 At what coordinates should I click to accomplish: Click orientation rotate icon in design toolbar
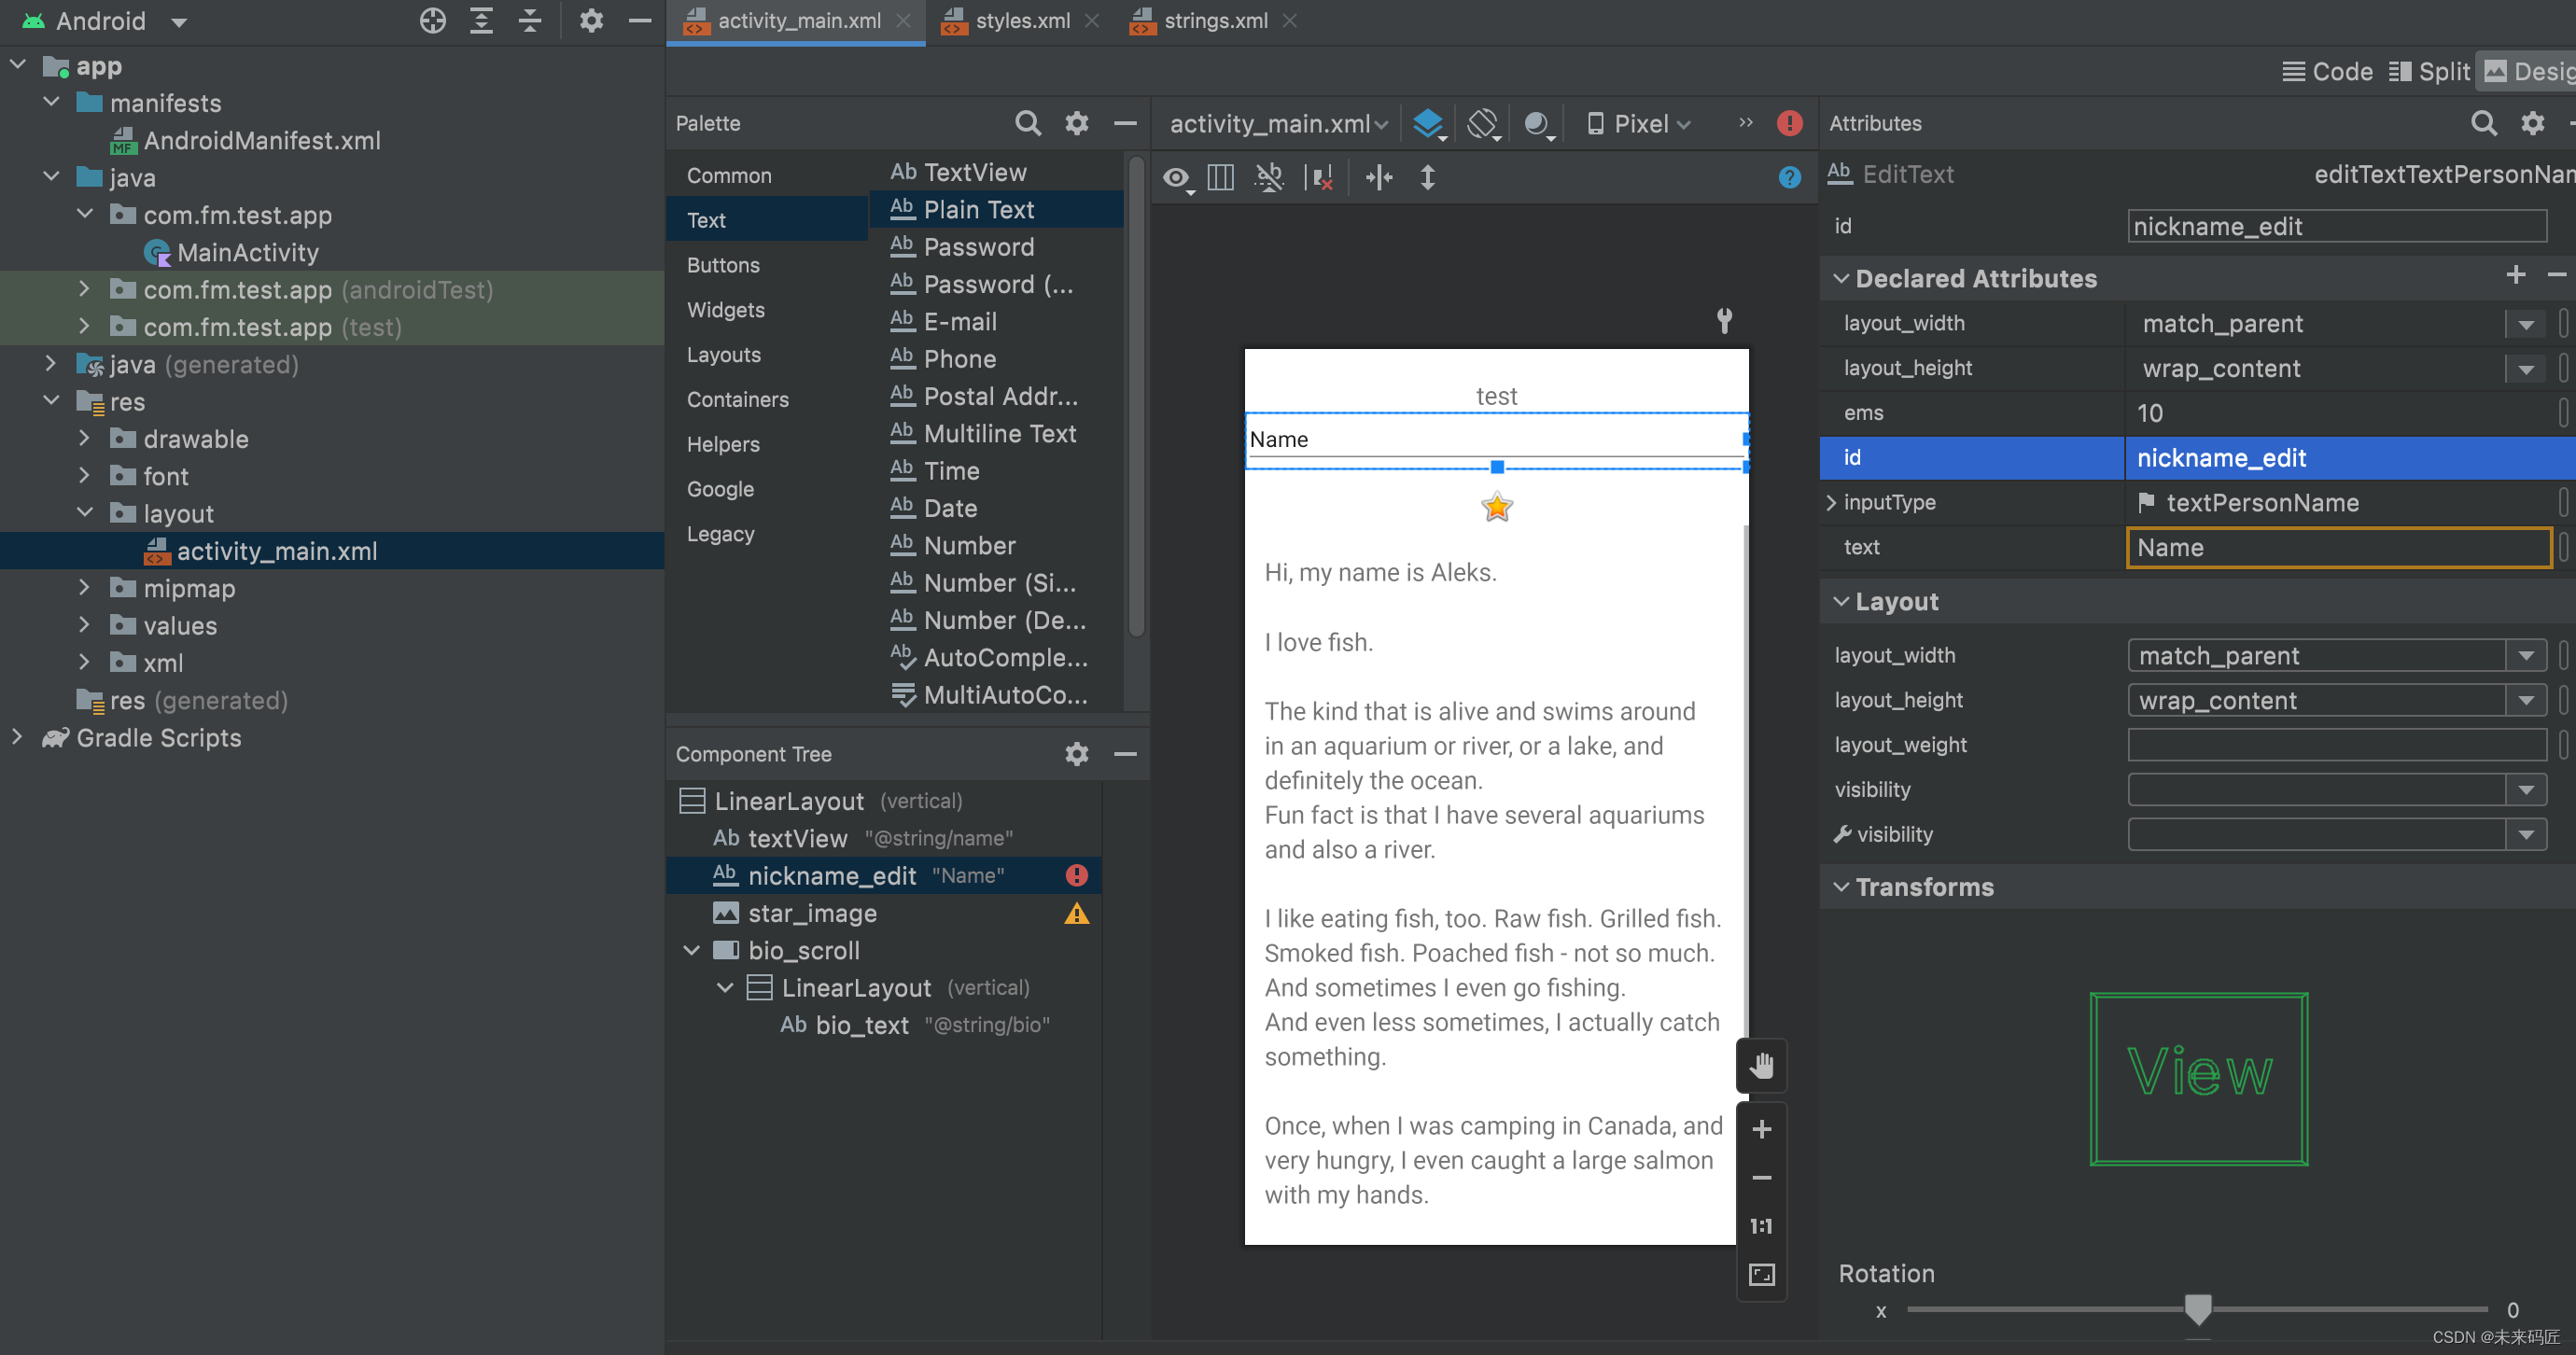(1482, 123)
